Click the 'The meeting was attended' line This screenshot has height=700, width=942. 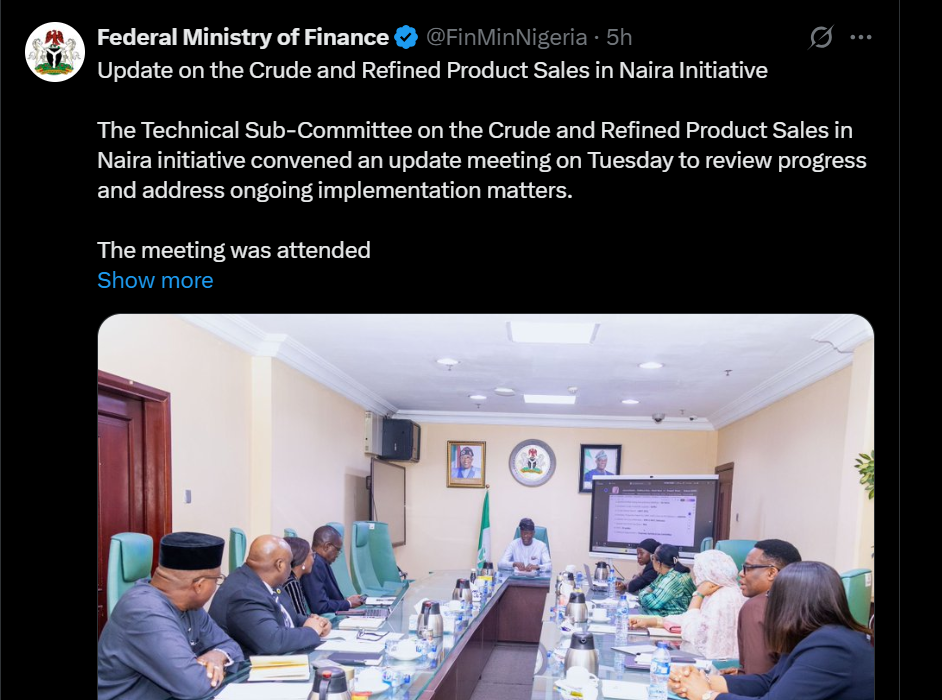tap(234, 250)
